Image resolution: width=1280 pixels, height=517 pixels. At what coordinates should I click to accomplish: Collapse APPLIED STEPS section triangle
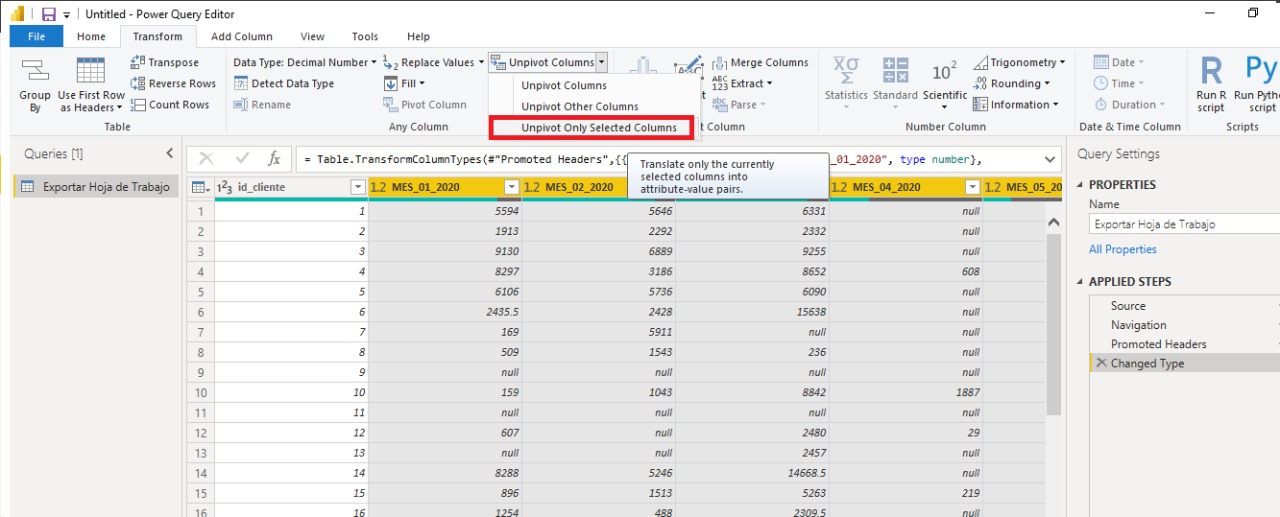pos(1080,282)
